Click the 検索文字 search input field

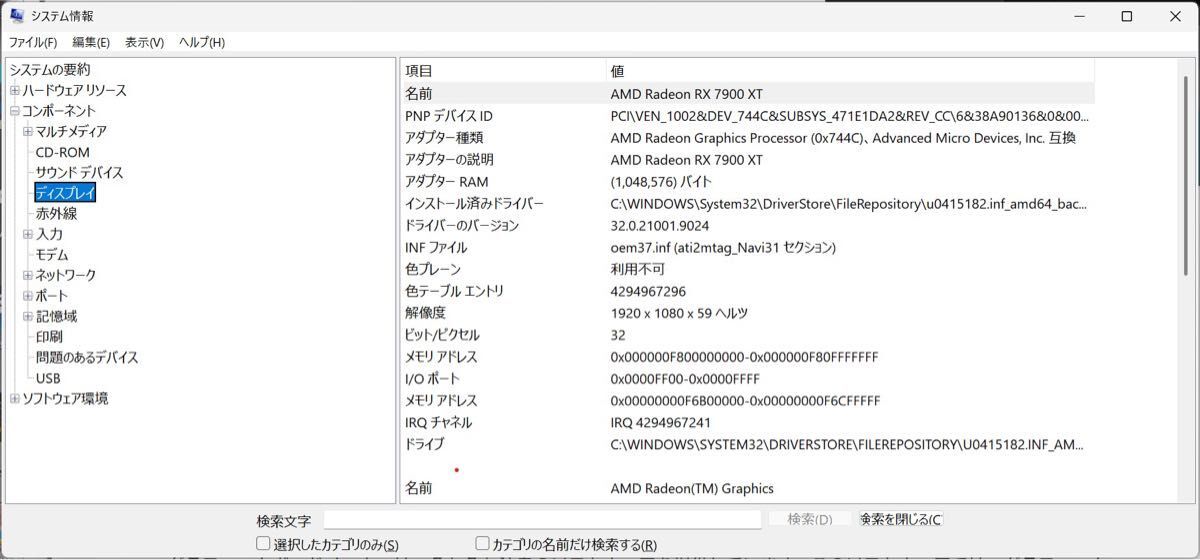click(542, 520)
